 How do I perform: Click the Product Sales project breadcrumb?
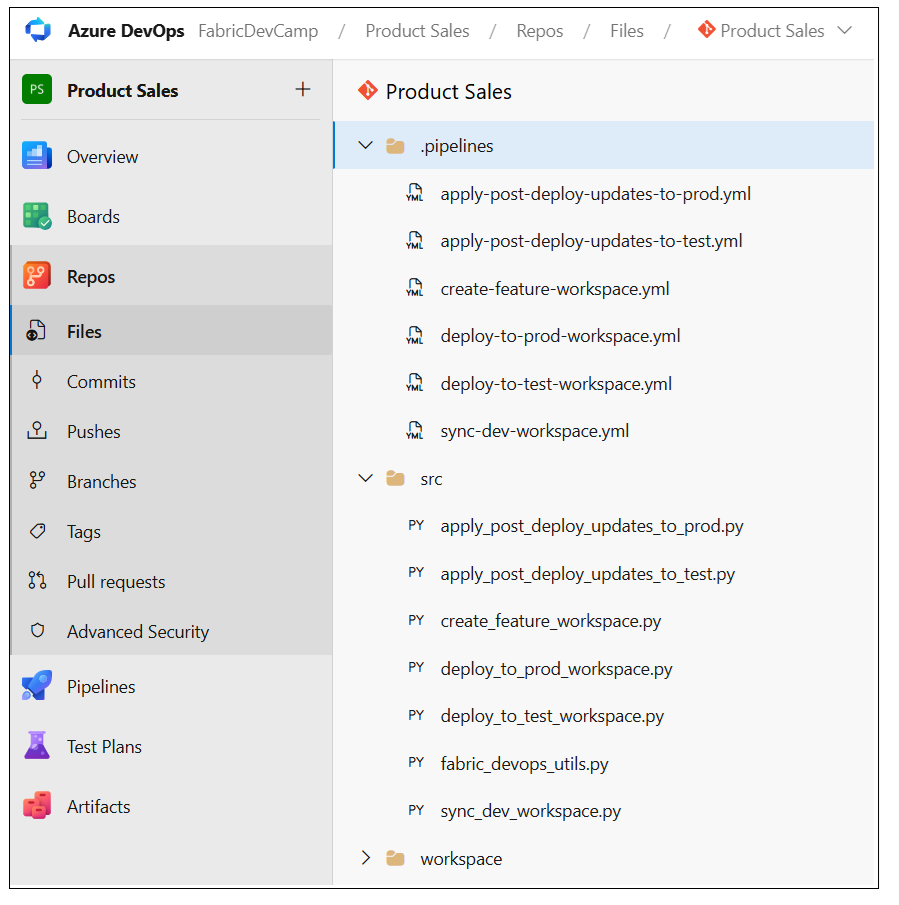417,31
